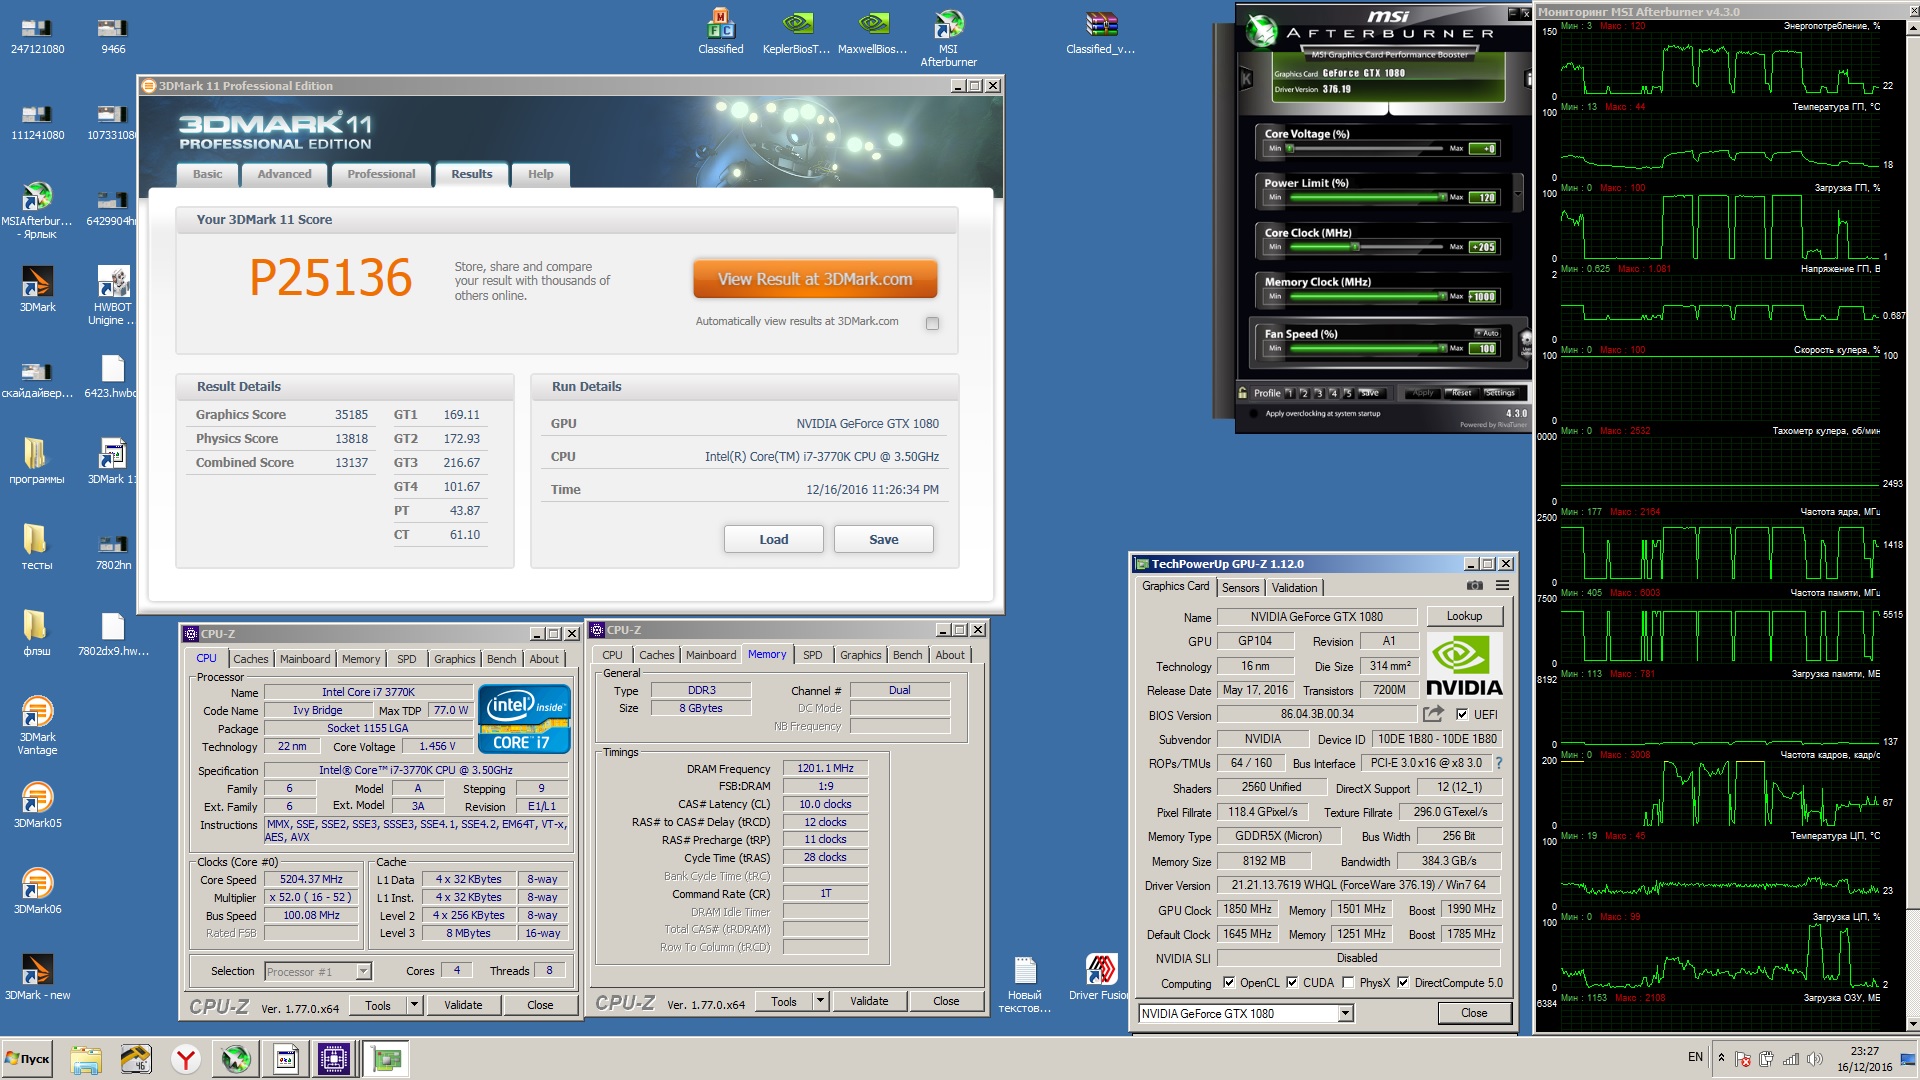Open the тесты folder on desktop
This screenshot has height=1080, width=1920.
click(x=37, y=547)
